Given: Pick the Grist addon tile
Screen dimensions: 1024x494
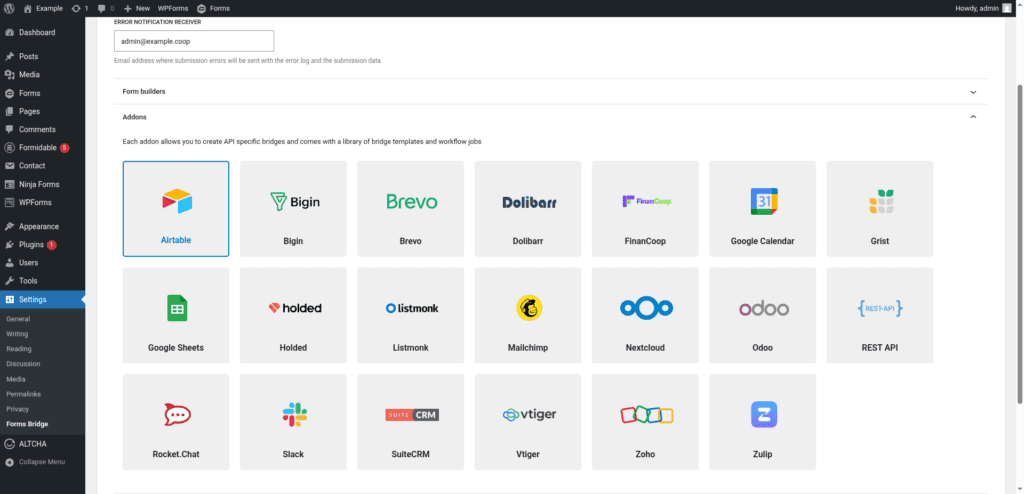Looking at the screenshot, I should [880, 208].
